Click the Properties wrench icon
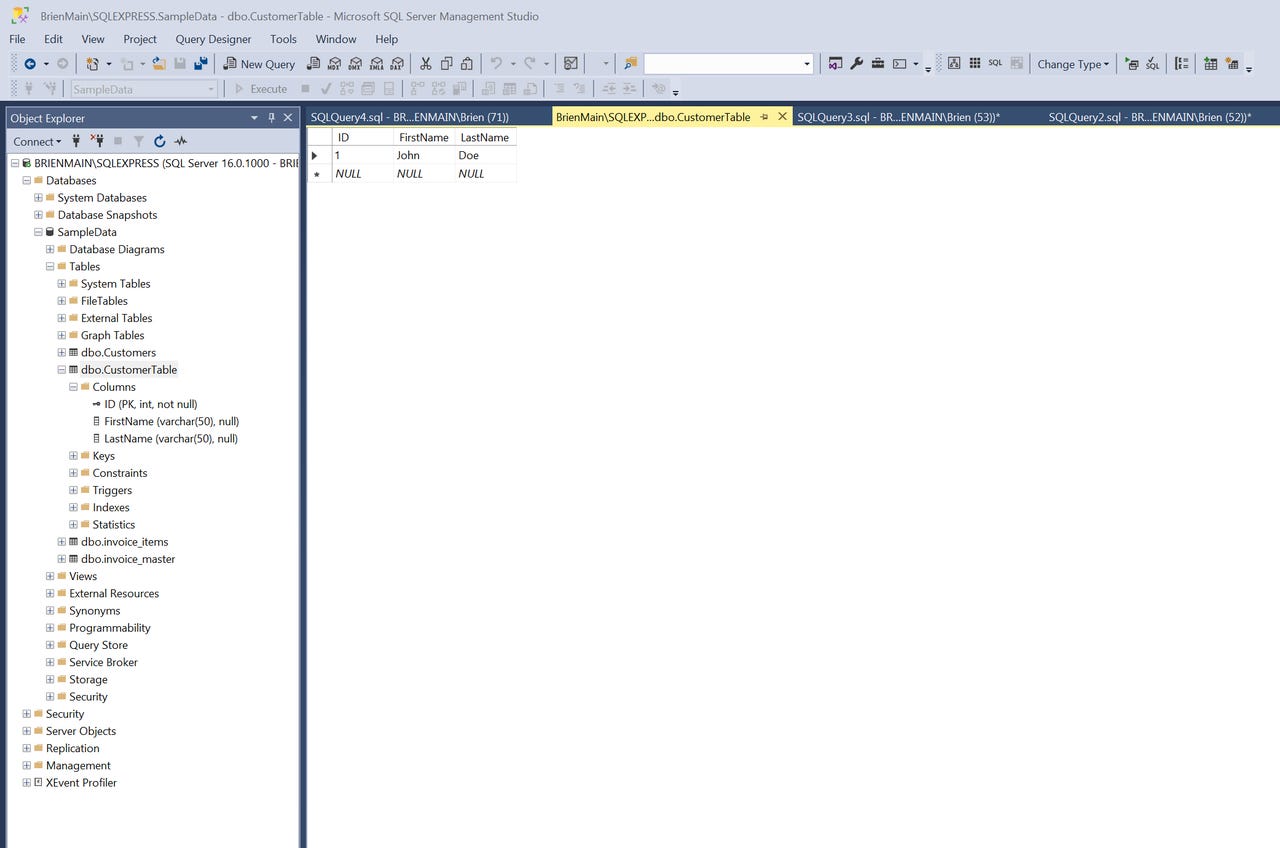 coord(856,64)
